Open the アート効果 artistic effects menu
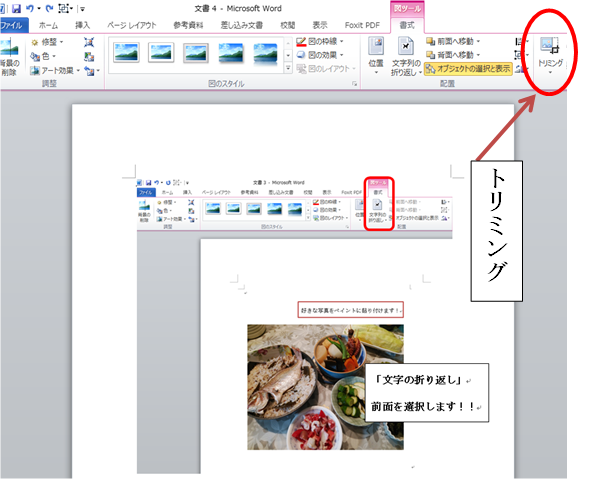Screen dimensions: 592x484 pyautogui.click(x=55, y=70)
